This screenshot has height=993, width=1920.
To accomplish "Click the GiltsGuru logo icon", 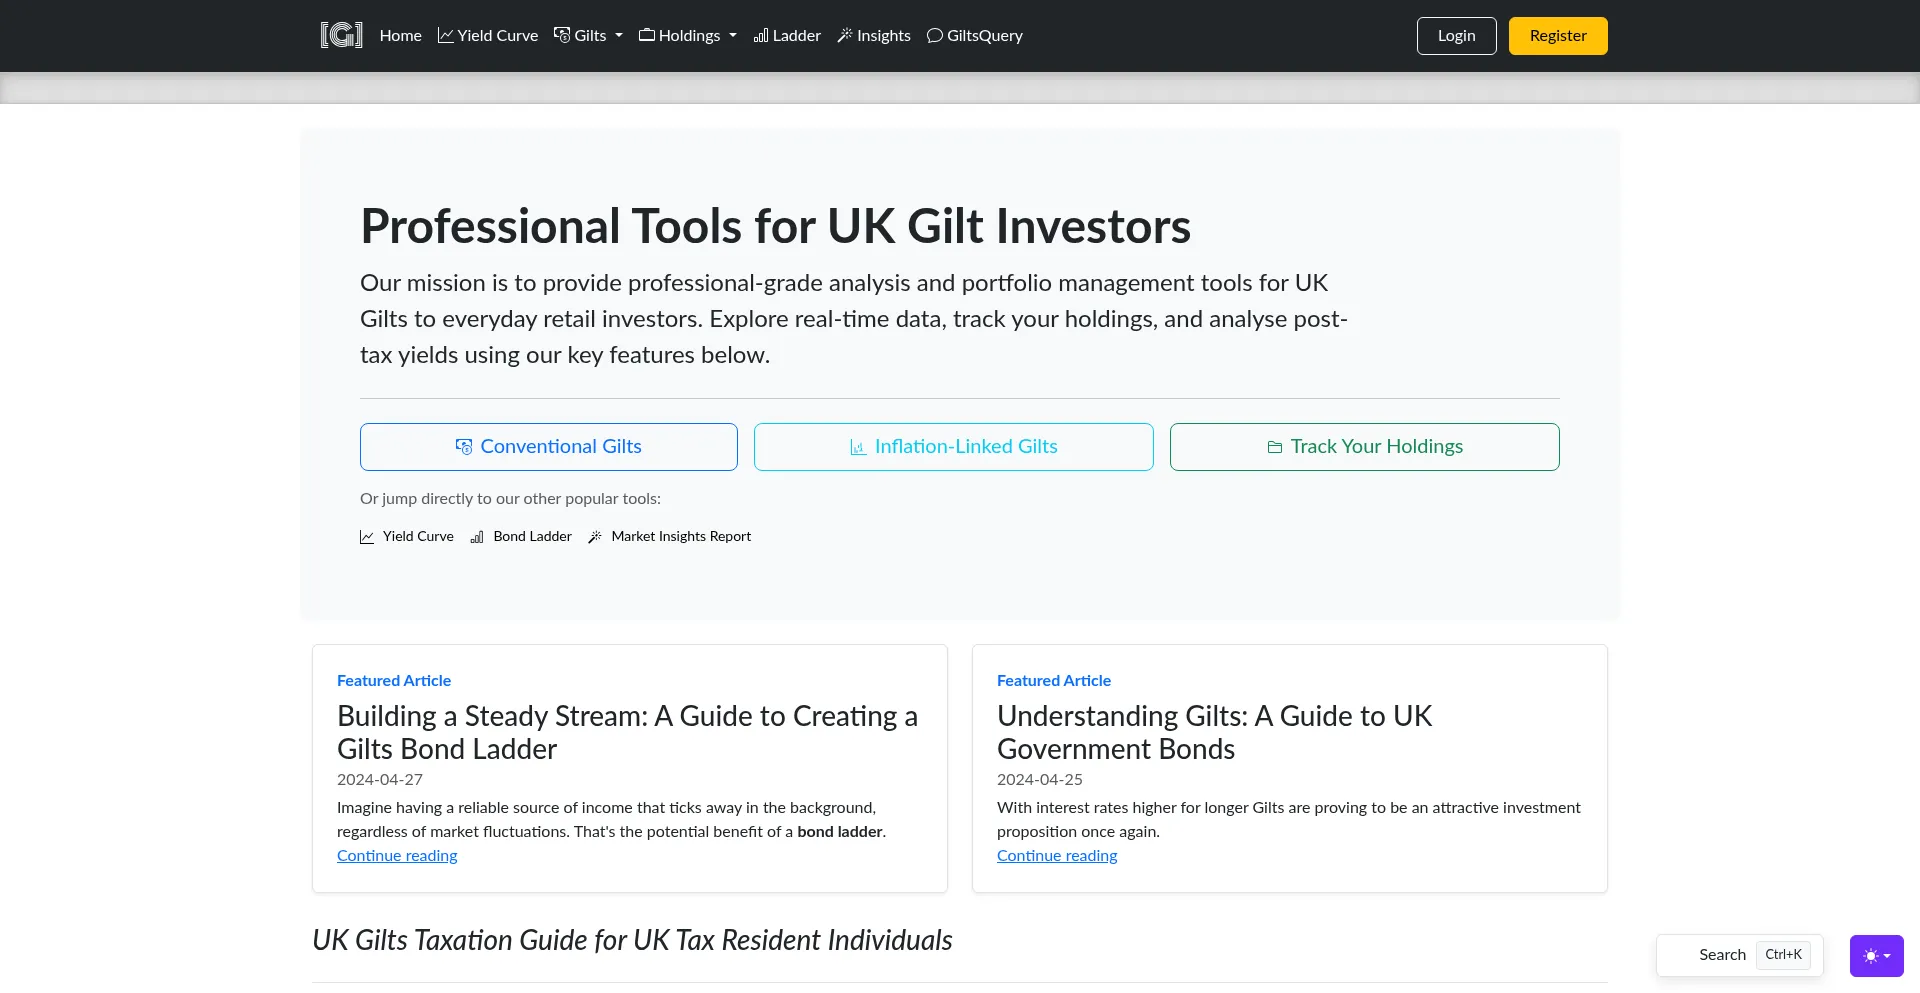I will coord(341,35).
